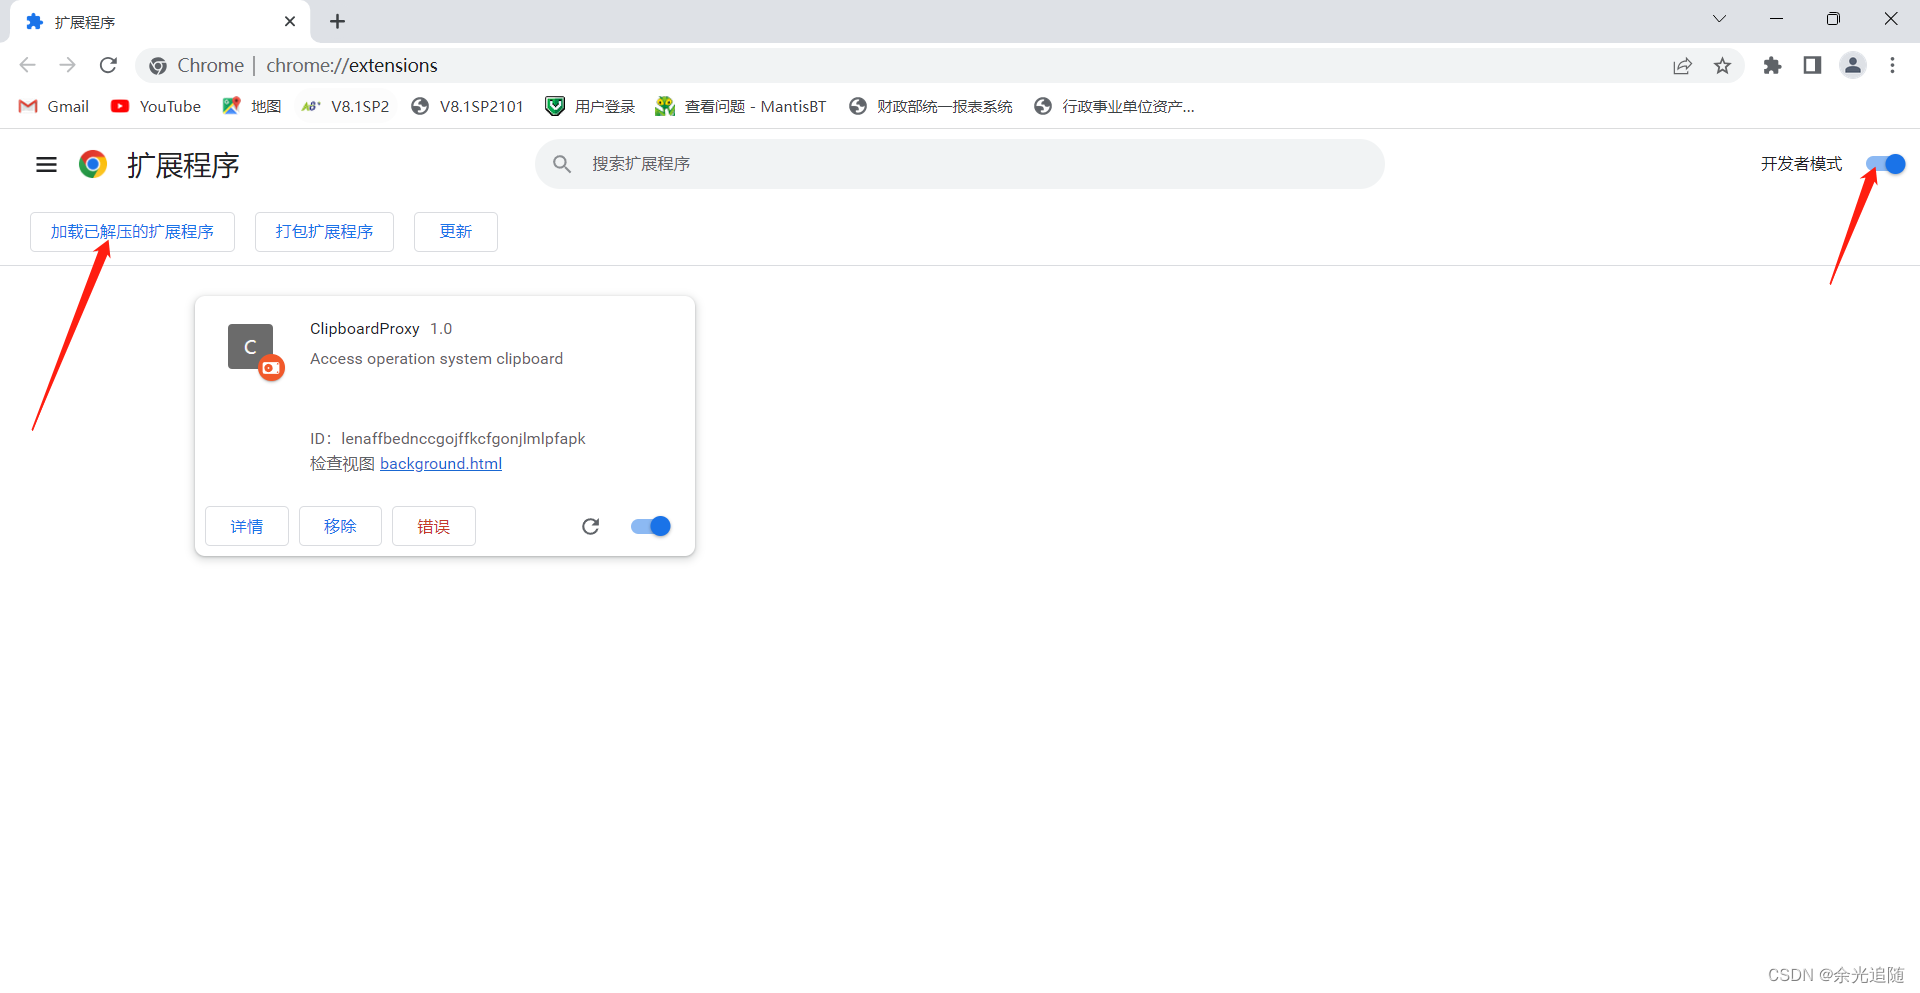Open the share dialog from the toolbar
The width and height of the screenshot is (1920, 993).
1683,65
